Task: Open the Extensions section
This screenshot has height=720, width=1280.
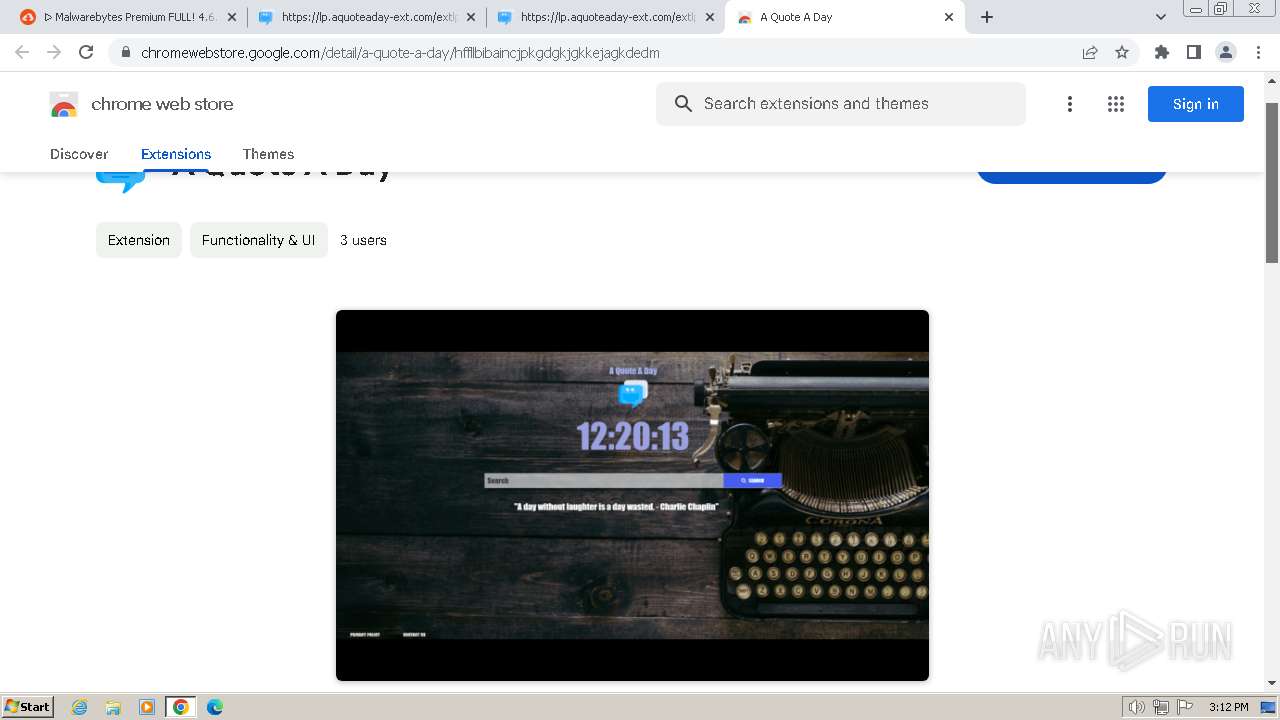Action: [176, 154]
